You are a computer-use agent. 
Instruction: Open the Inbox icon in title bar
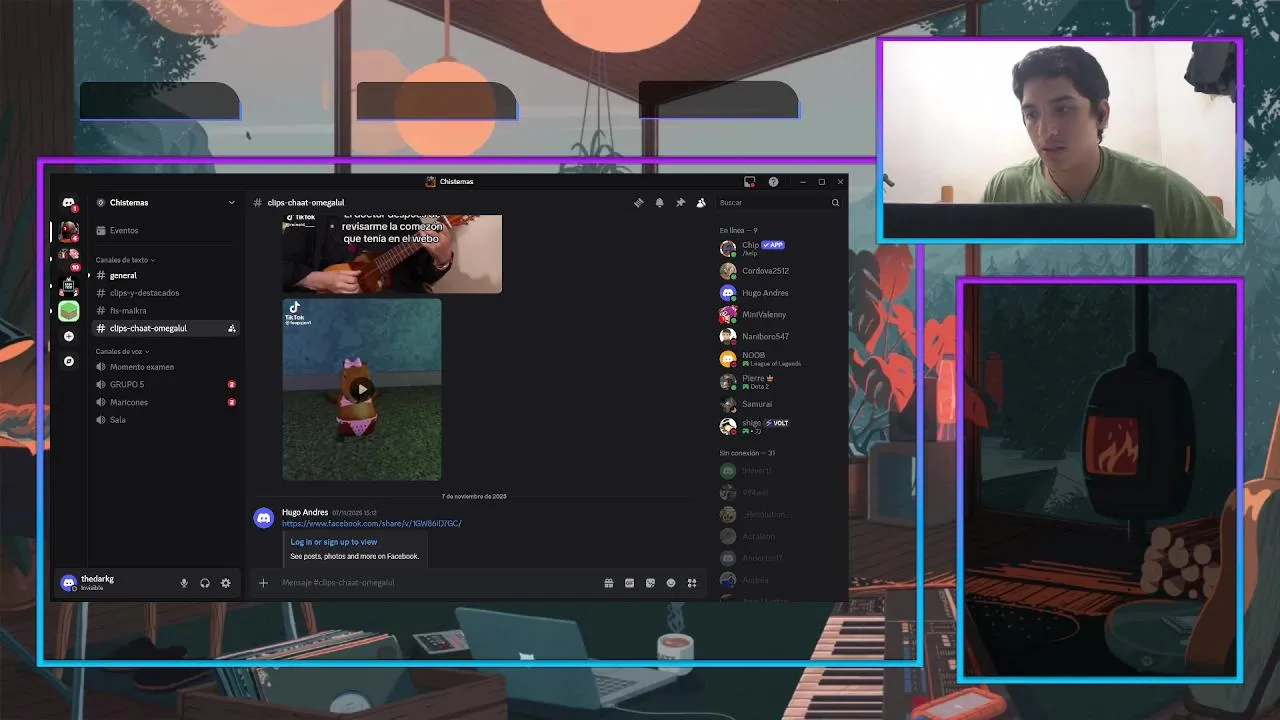click(x=749, y=182)
